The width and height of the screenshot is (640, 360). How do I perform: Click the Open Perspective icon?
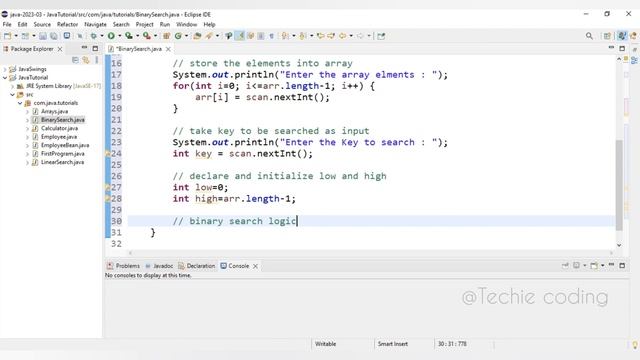pyautogui.click(x=607, y=36)
